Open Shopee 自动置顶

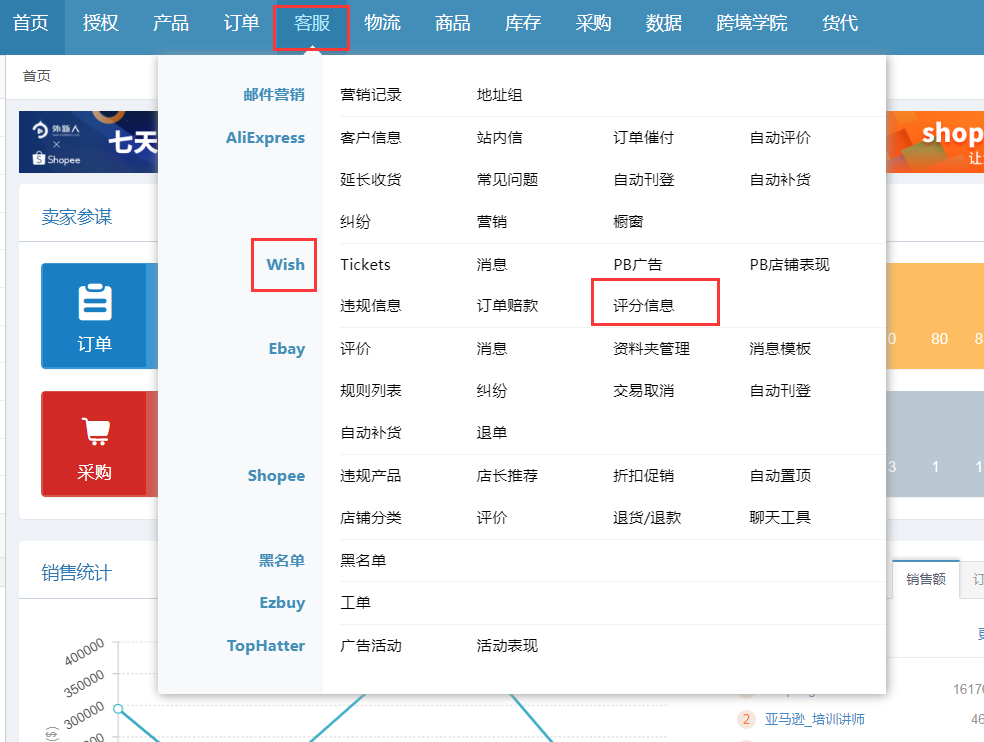[x=780, y=475]
